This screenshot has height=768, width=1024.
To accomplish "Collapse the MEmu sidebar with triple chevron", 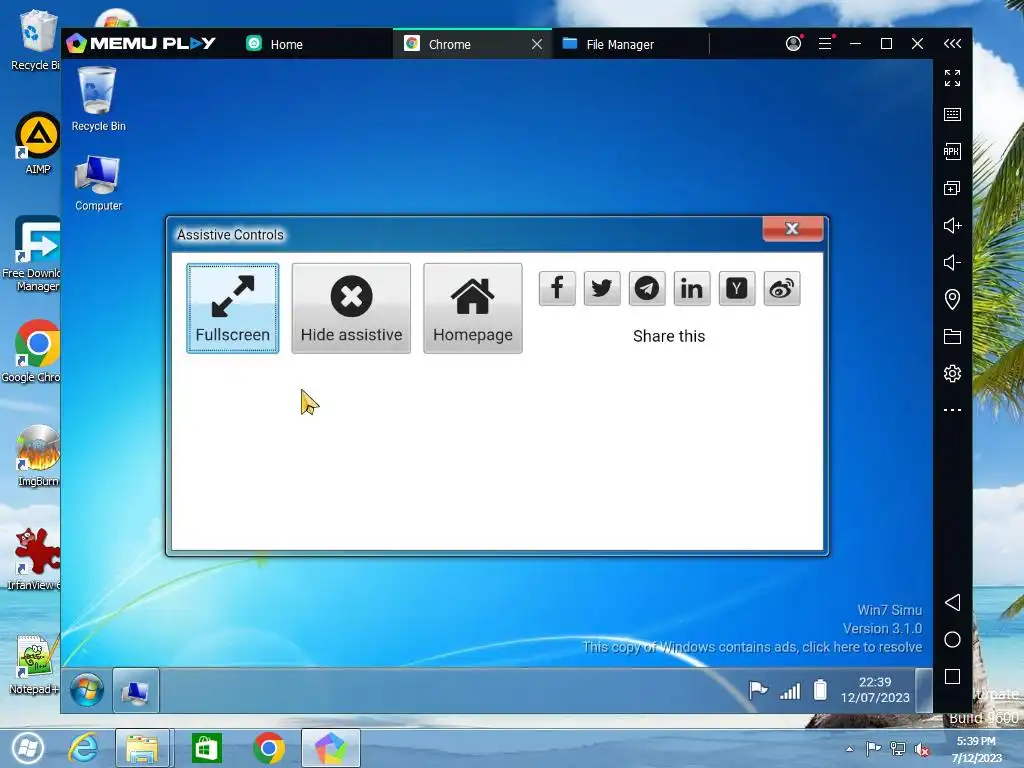I will point(952,43).
